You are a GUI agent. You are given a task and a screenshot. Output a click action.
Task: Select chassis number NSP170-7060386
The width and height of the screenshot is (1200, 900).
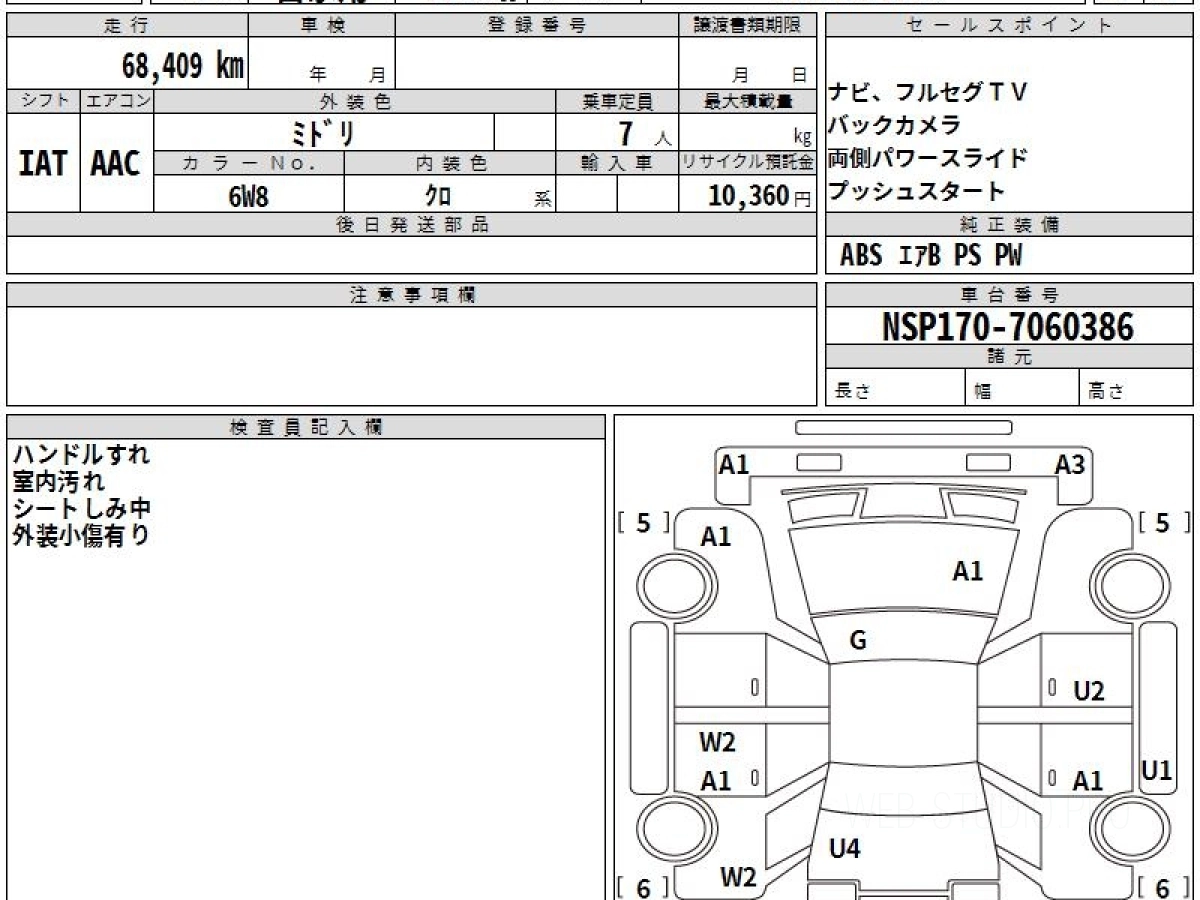pyautogui.click(x=1008, y=327)
